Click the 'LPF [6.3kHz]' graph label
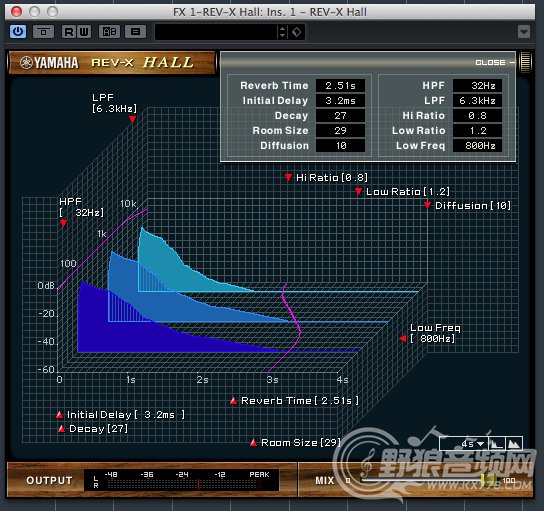This screenshot has height=511, width=544. (x=114, y=103)
